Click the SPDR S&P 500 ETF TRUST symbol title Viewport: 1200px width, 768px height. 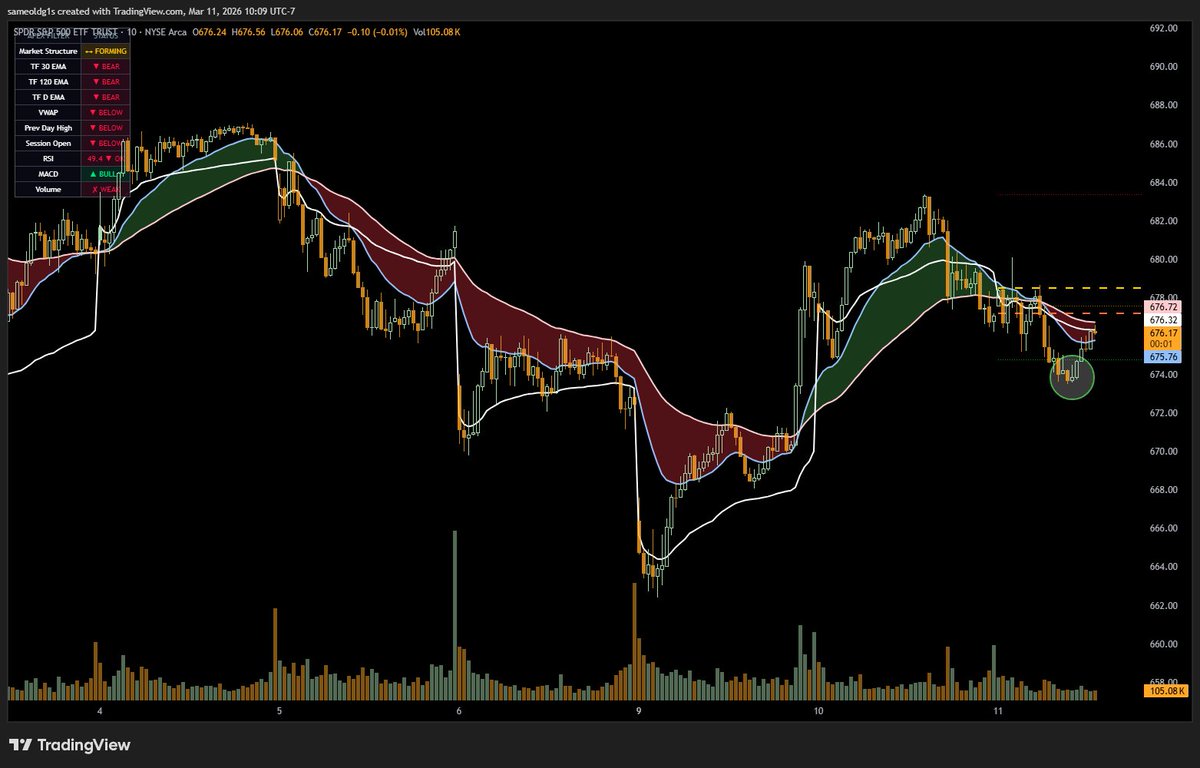tap(68, 34)
